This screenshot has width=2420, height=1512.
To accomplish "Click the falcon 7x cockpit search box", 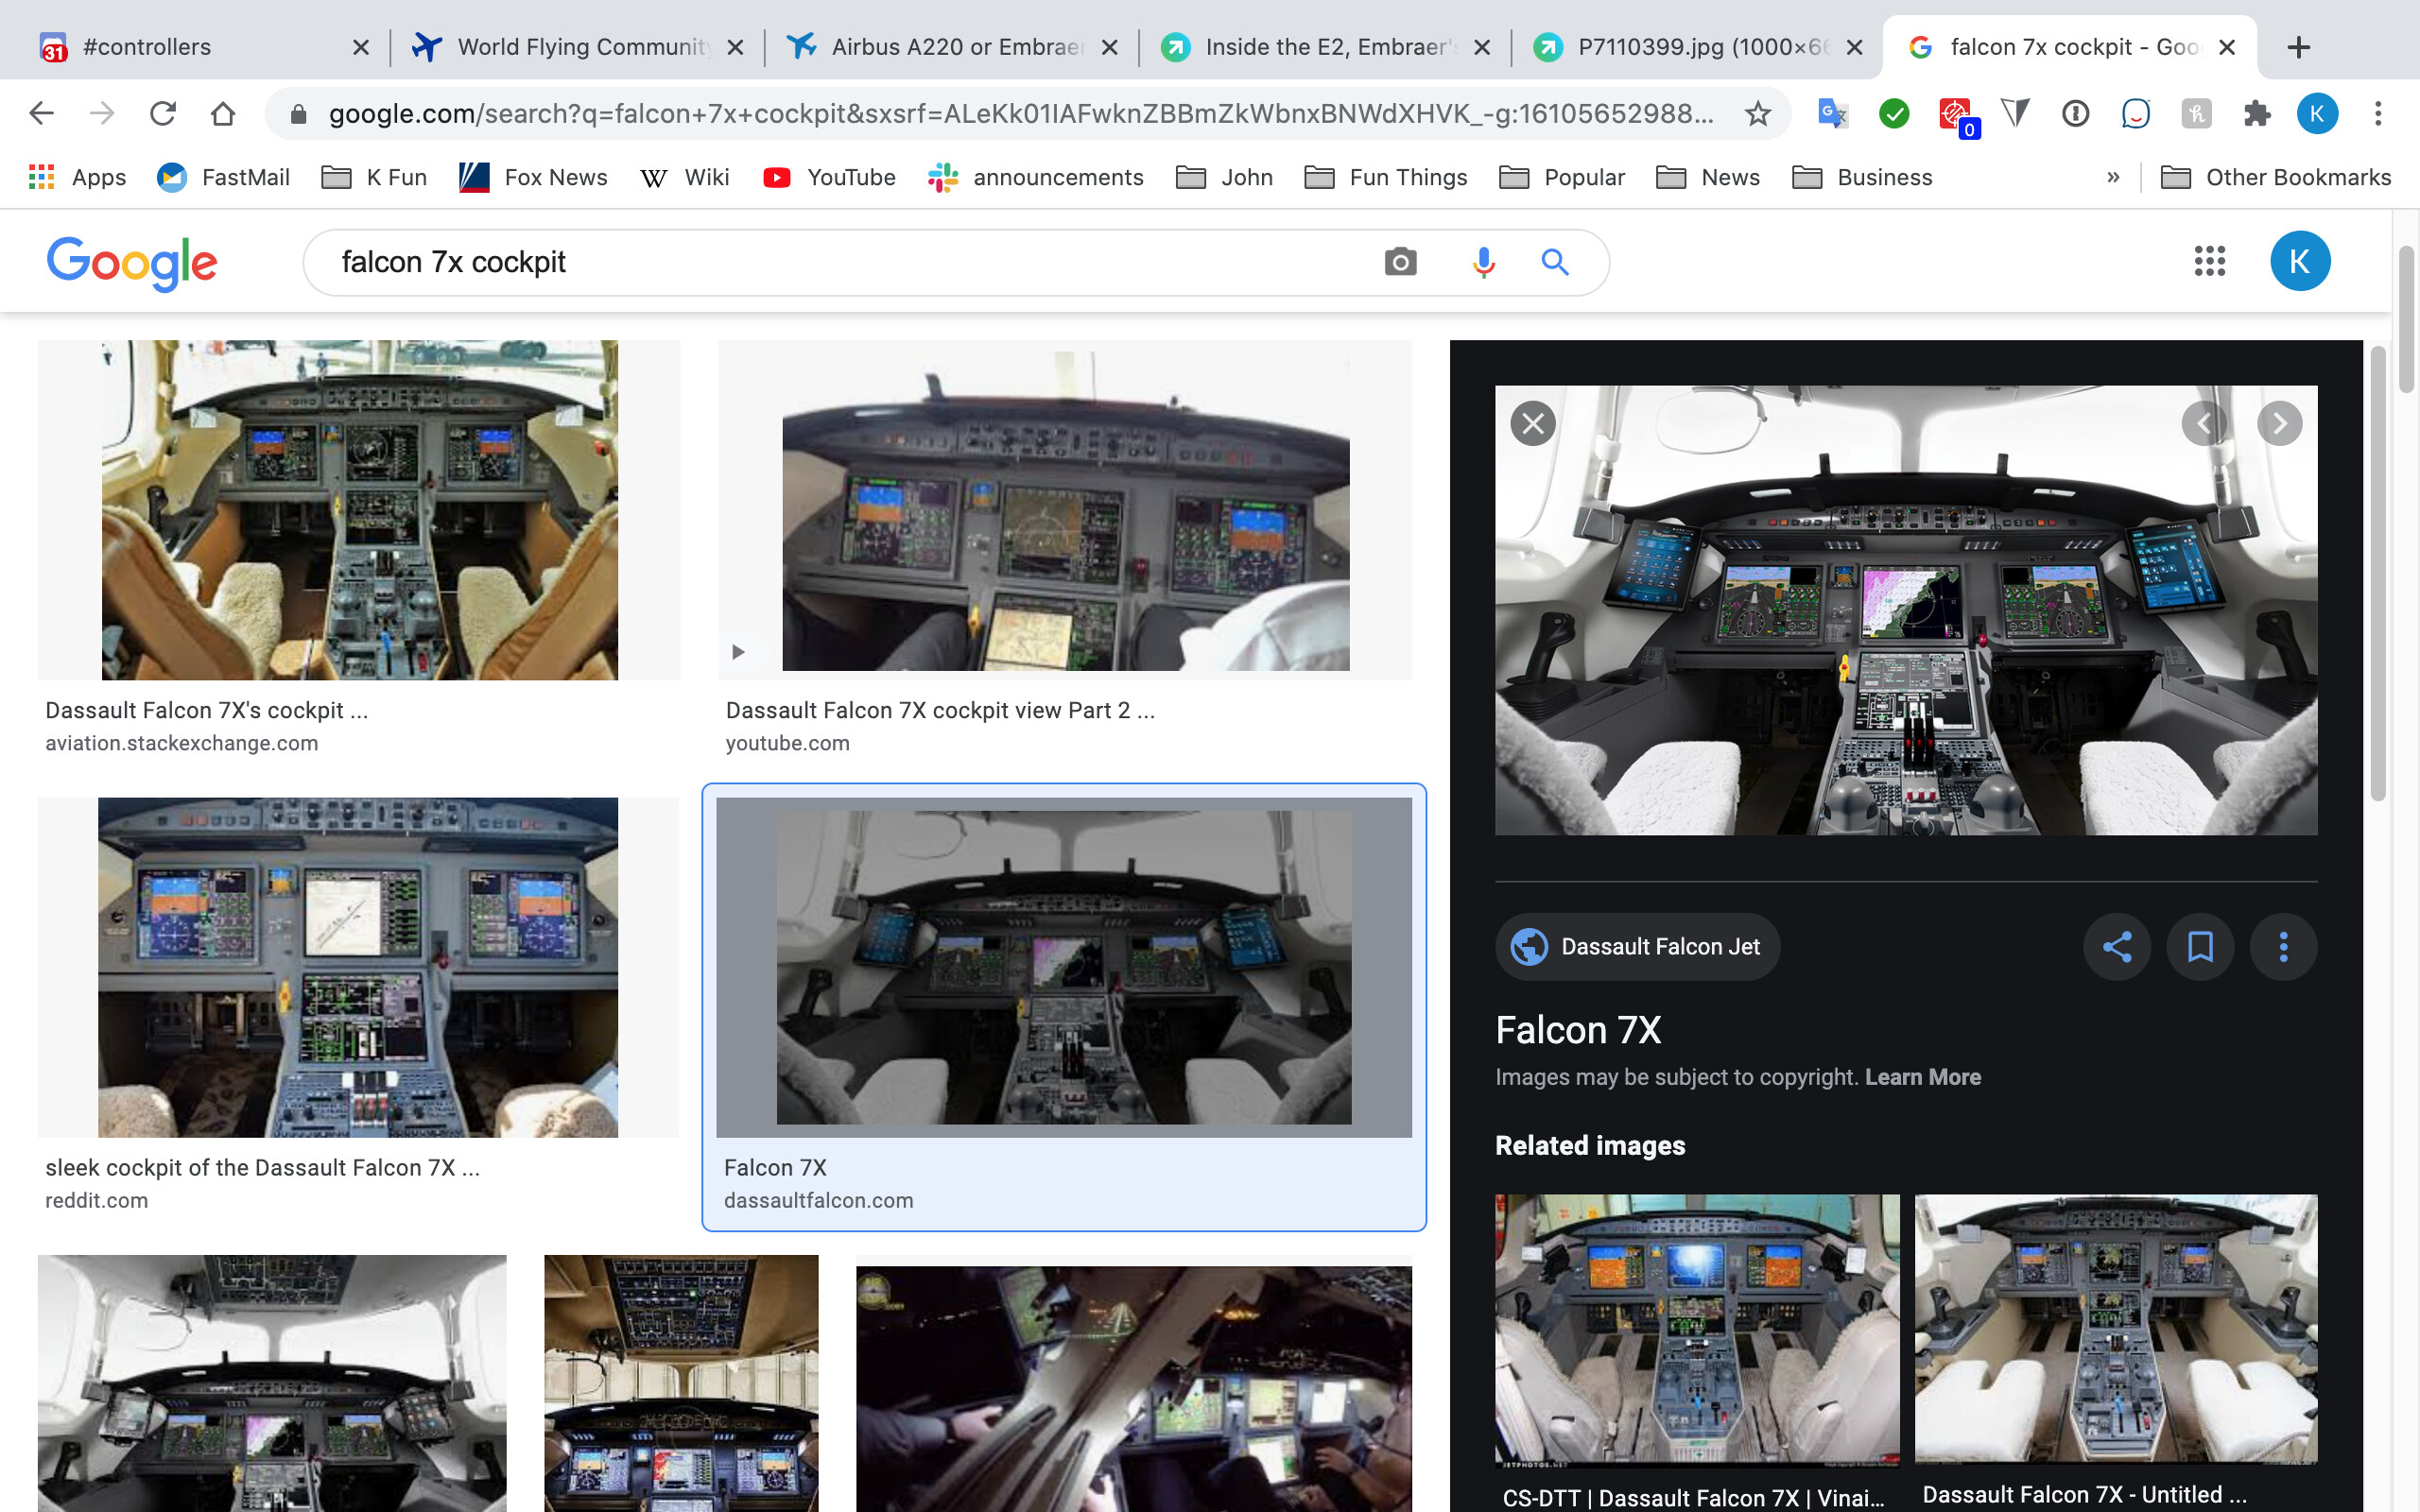I will point(840,262).
